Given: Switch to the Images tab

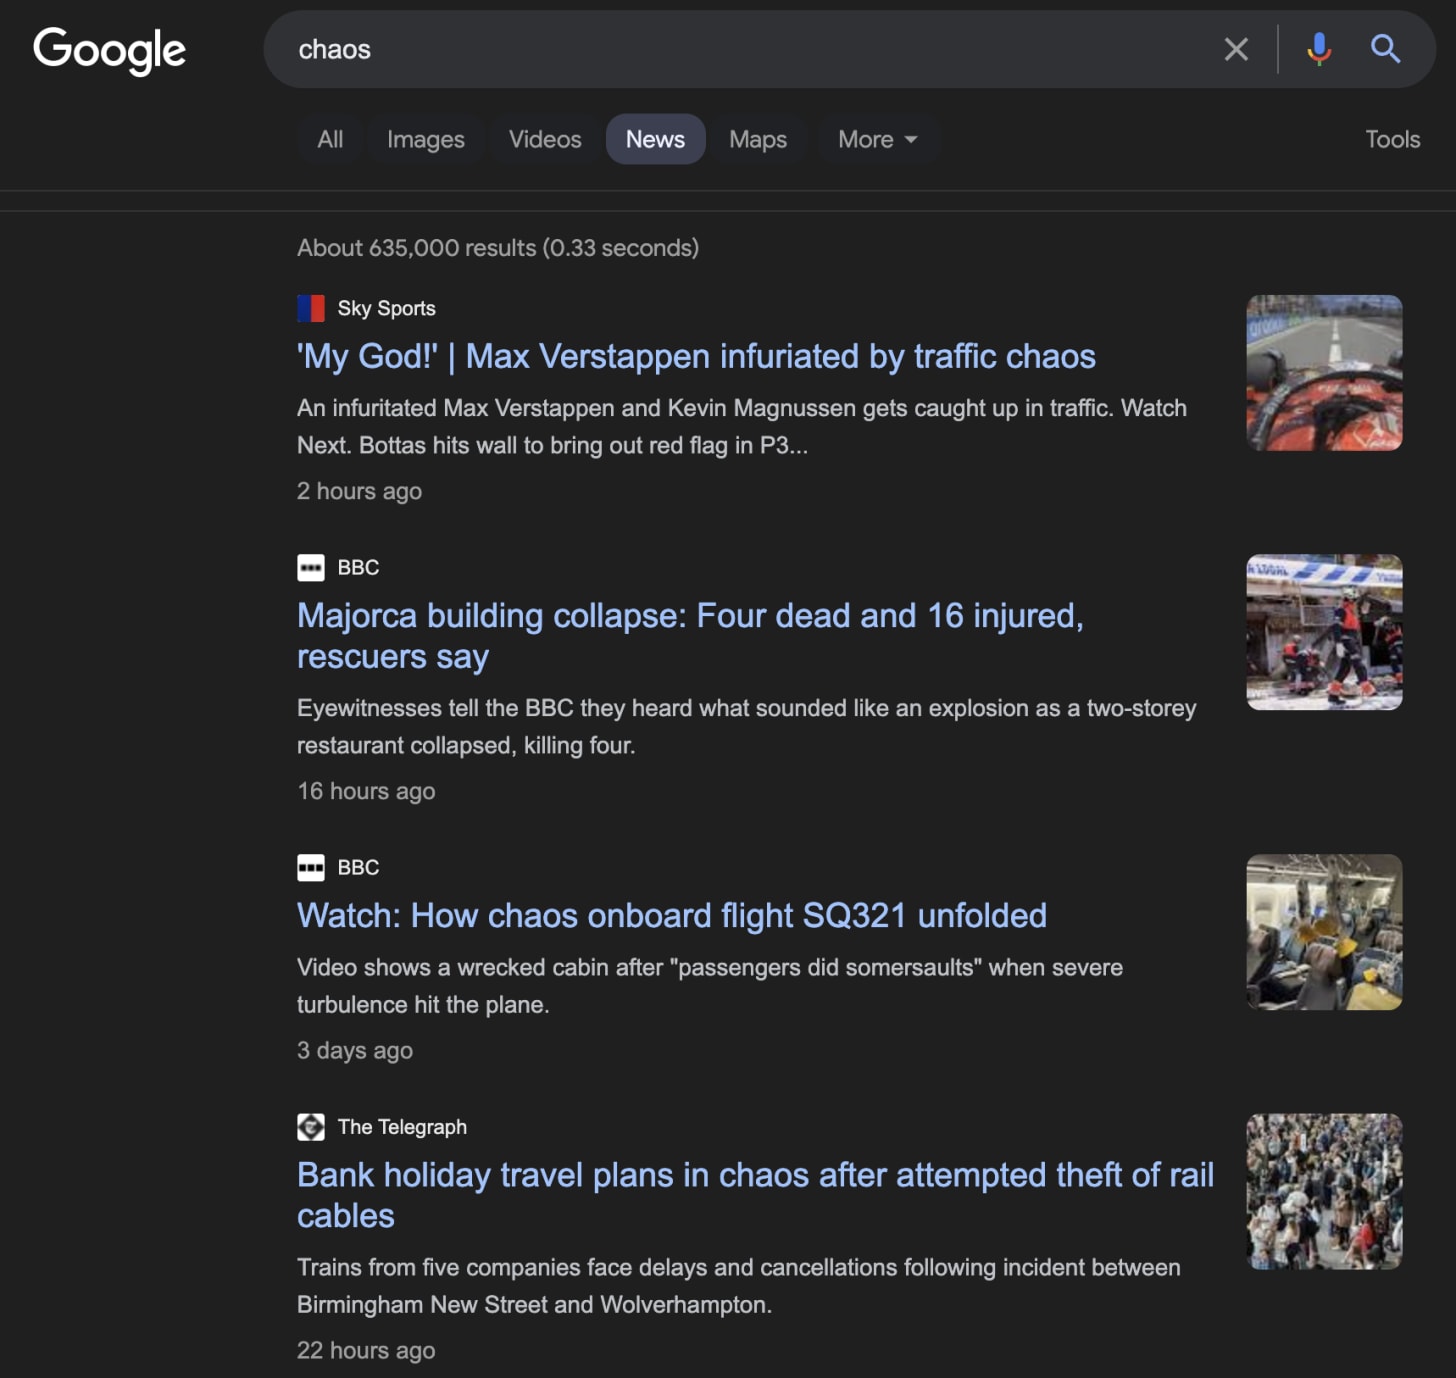Looking at the screenshot, I should coord(425,139).
